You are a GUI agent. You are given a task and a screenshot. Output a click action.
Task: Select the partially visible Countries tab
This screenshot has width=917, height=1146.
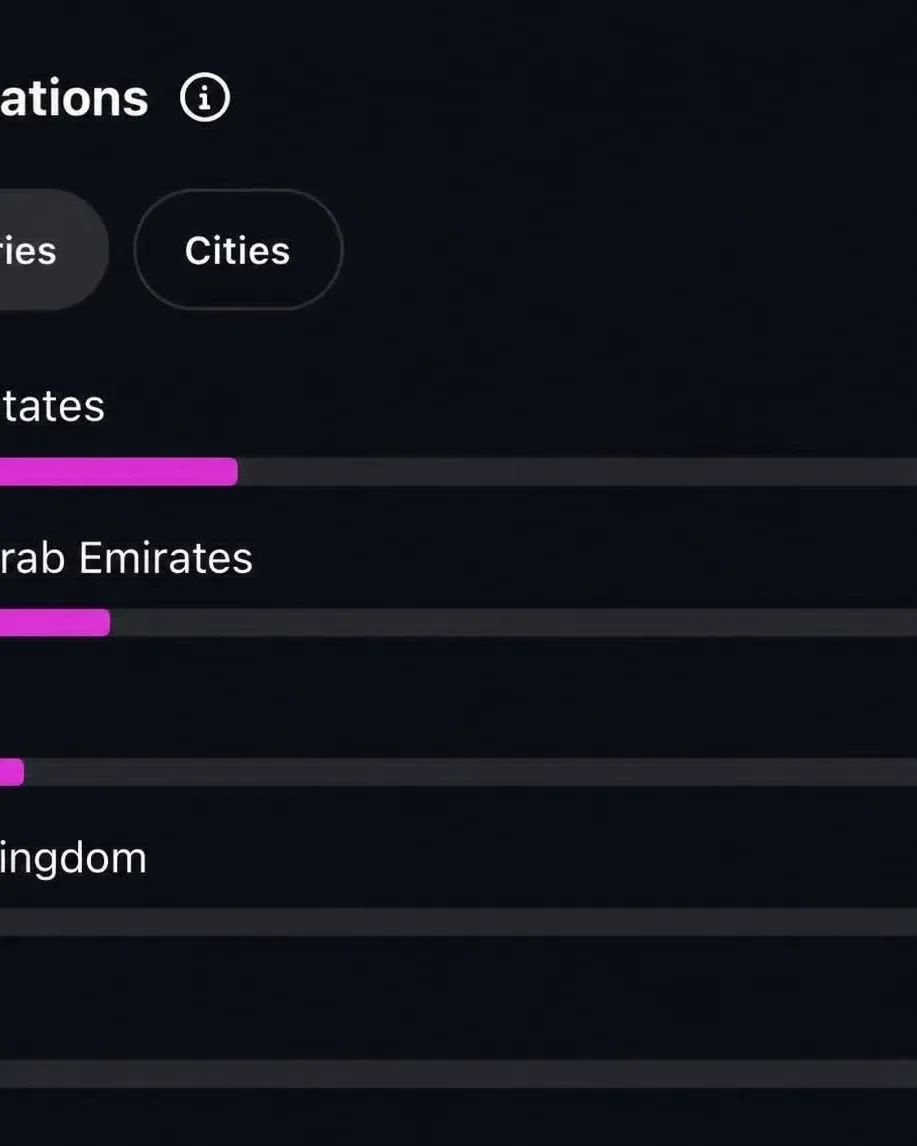(x=54, y=250)
